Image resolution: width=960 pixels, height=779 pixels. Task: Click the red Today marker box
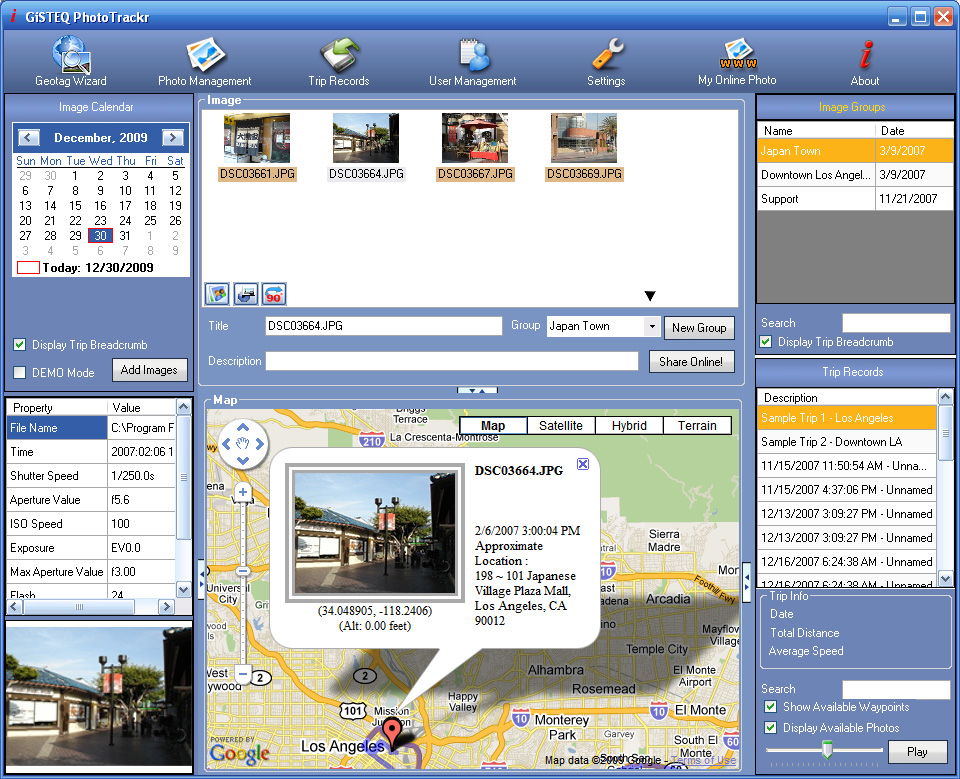28,268
